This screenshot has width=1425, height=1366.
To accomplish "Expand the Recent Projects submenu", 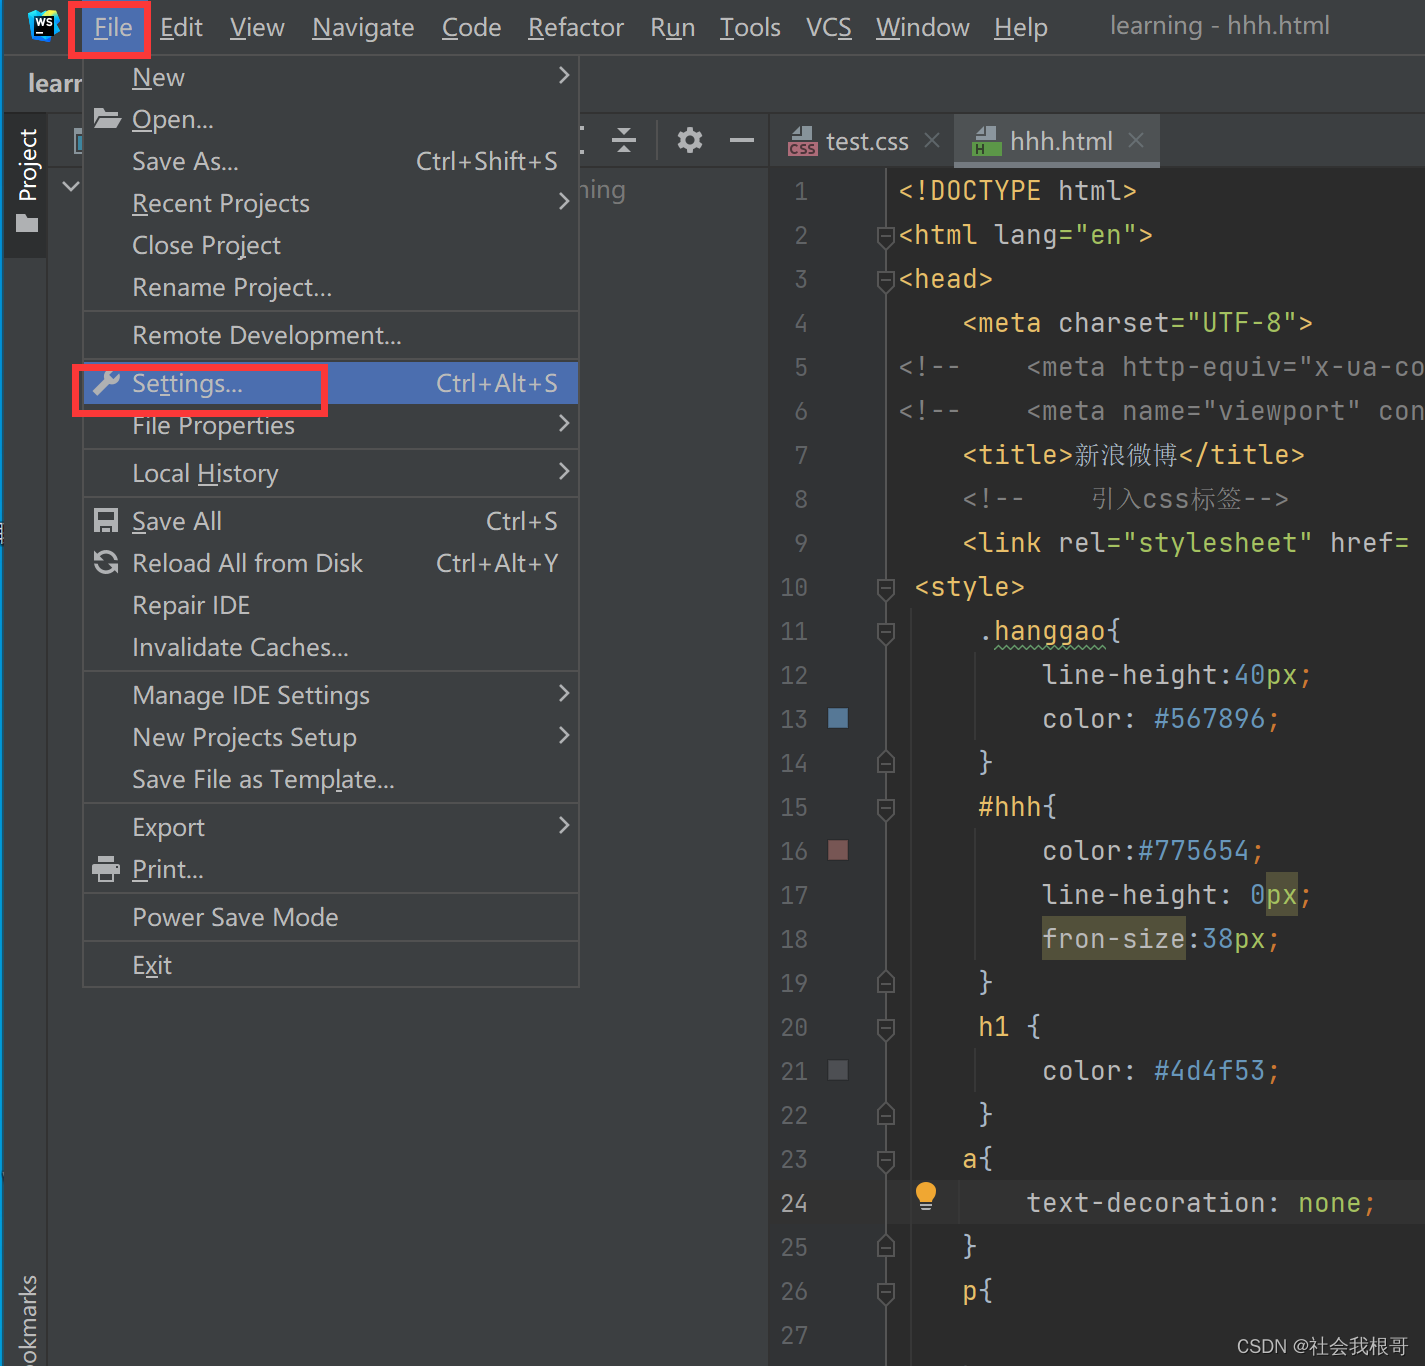I will (220, 203).
